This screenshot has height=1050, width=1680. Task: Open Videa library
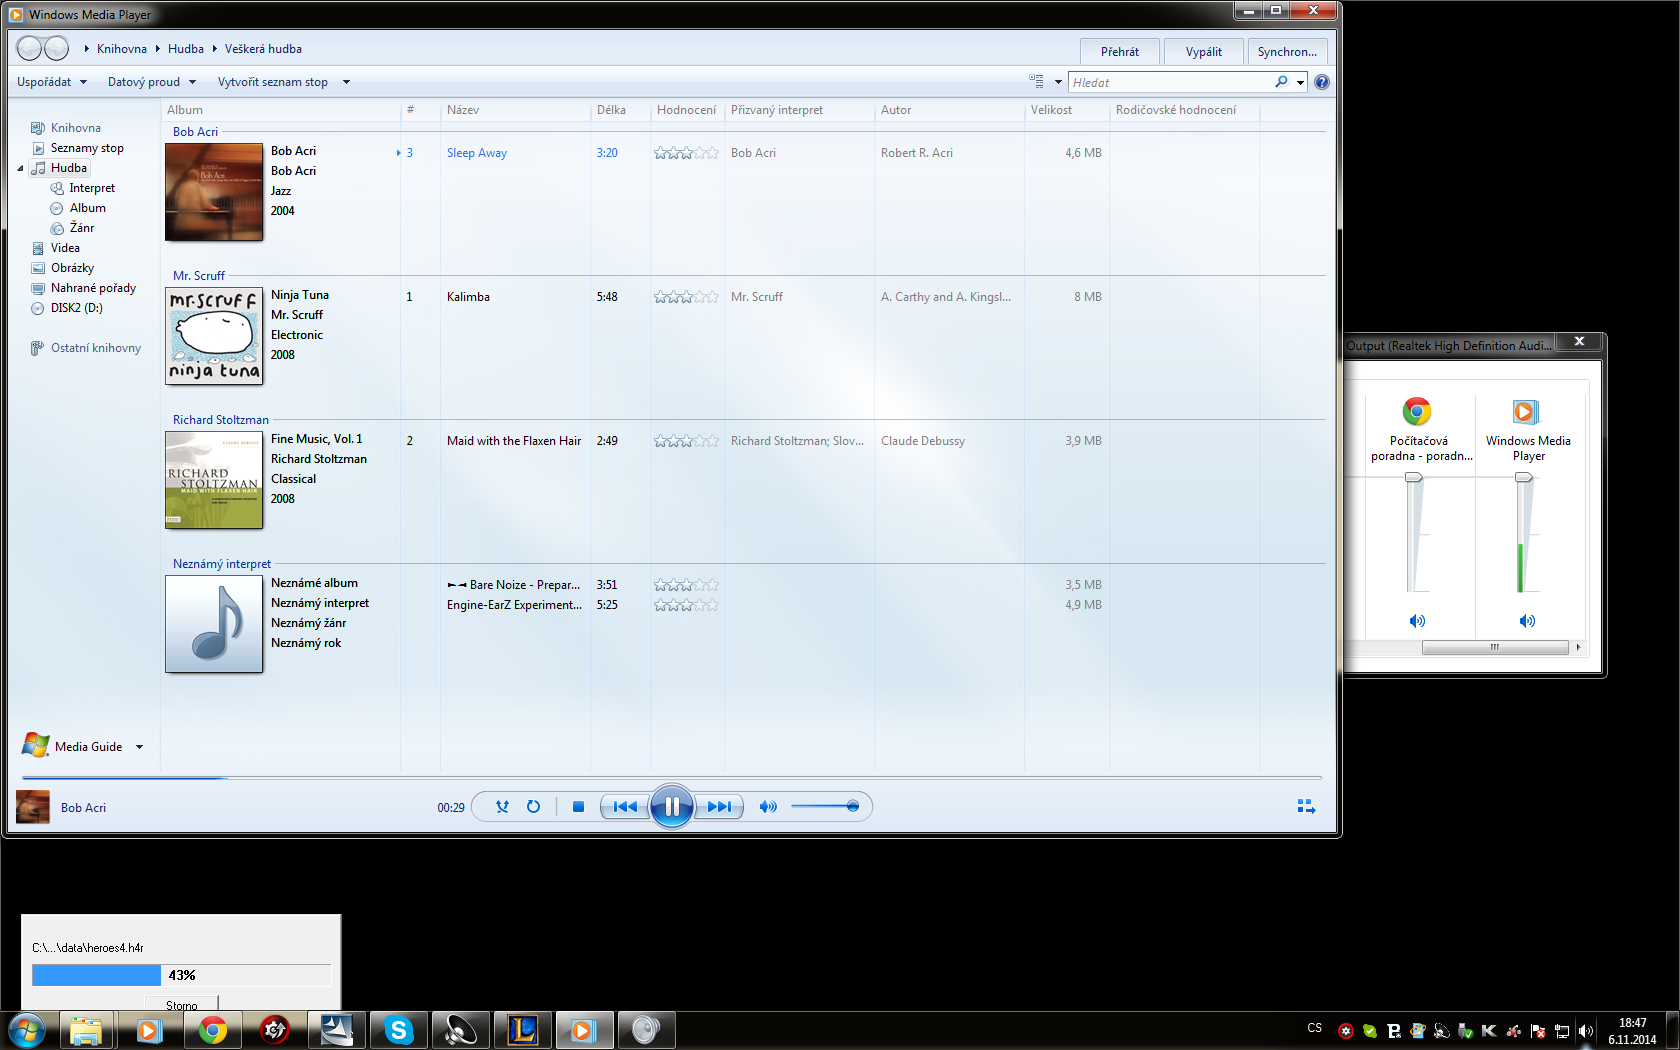[65, 248]
